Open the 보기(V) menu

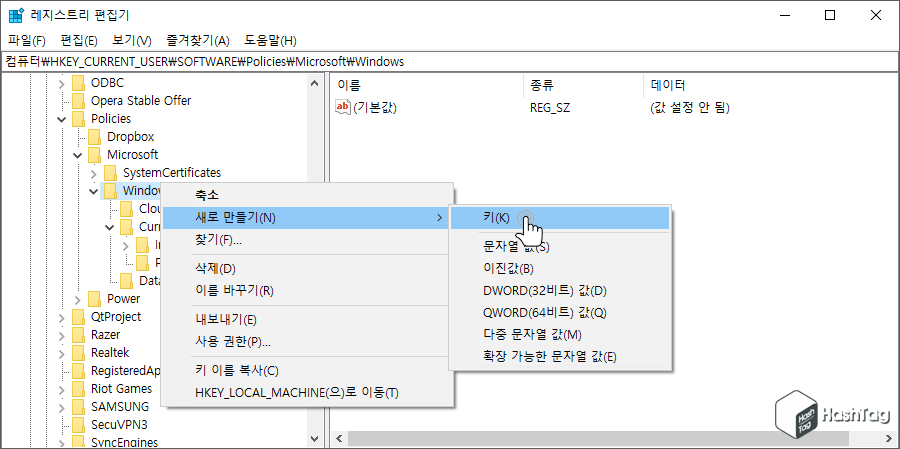(132, 41)
